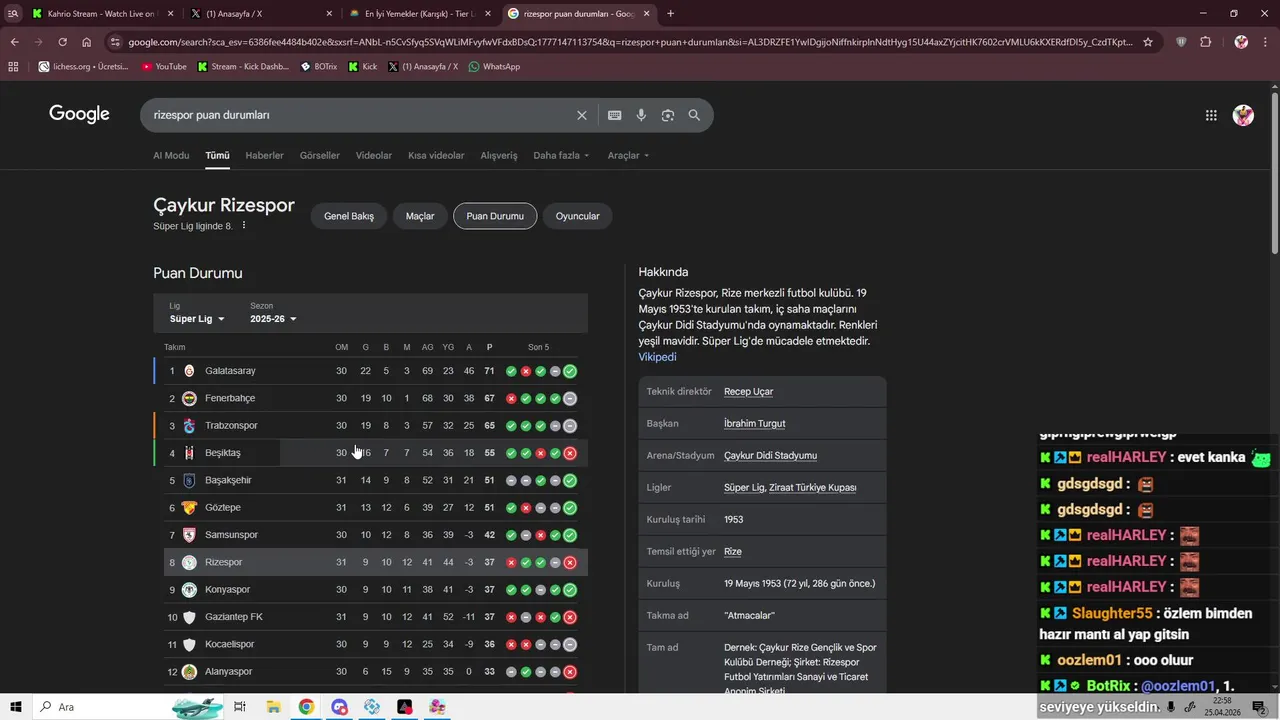Open the lichess.org bookmark
The width and height of the screenshot is (1280, 720).
click(x=84, y=66)
